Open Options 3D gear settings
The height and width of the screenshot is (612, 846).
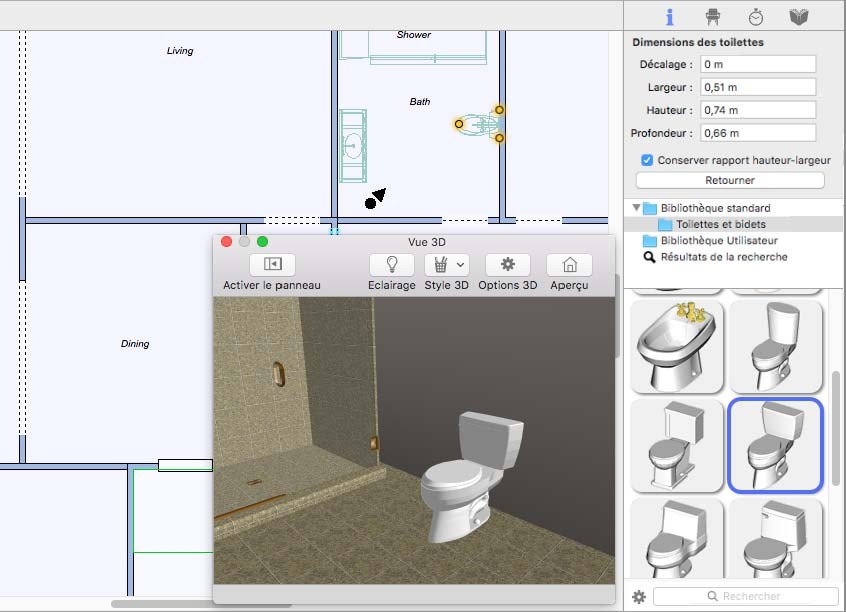pyautogui.click(x=507, y=264)
